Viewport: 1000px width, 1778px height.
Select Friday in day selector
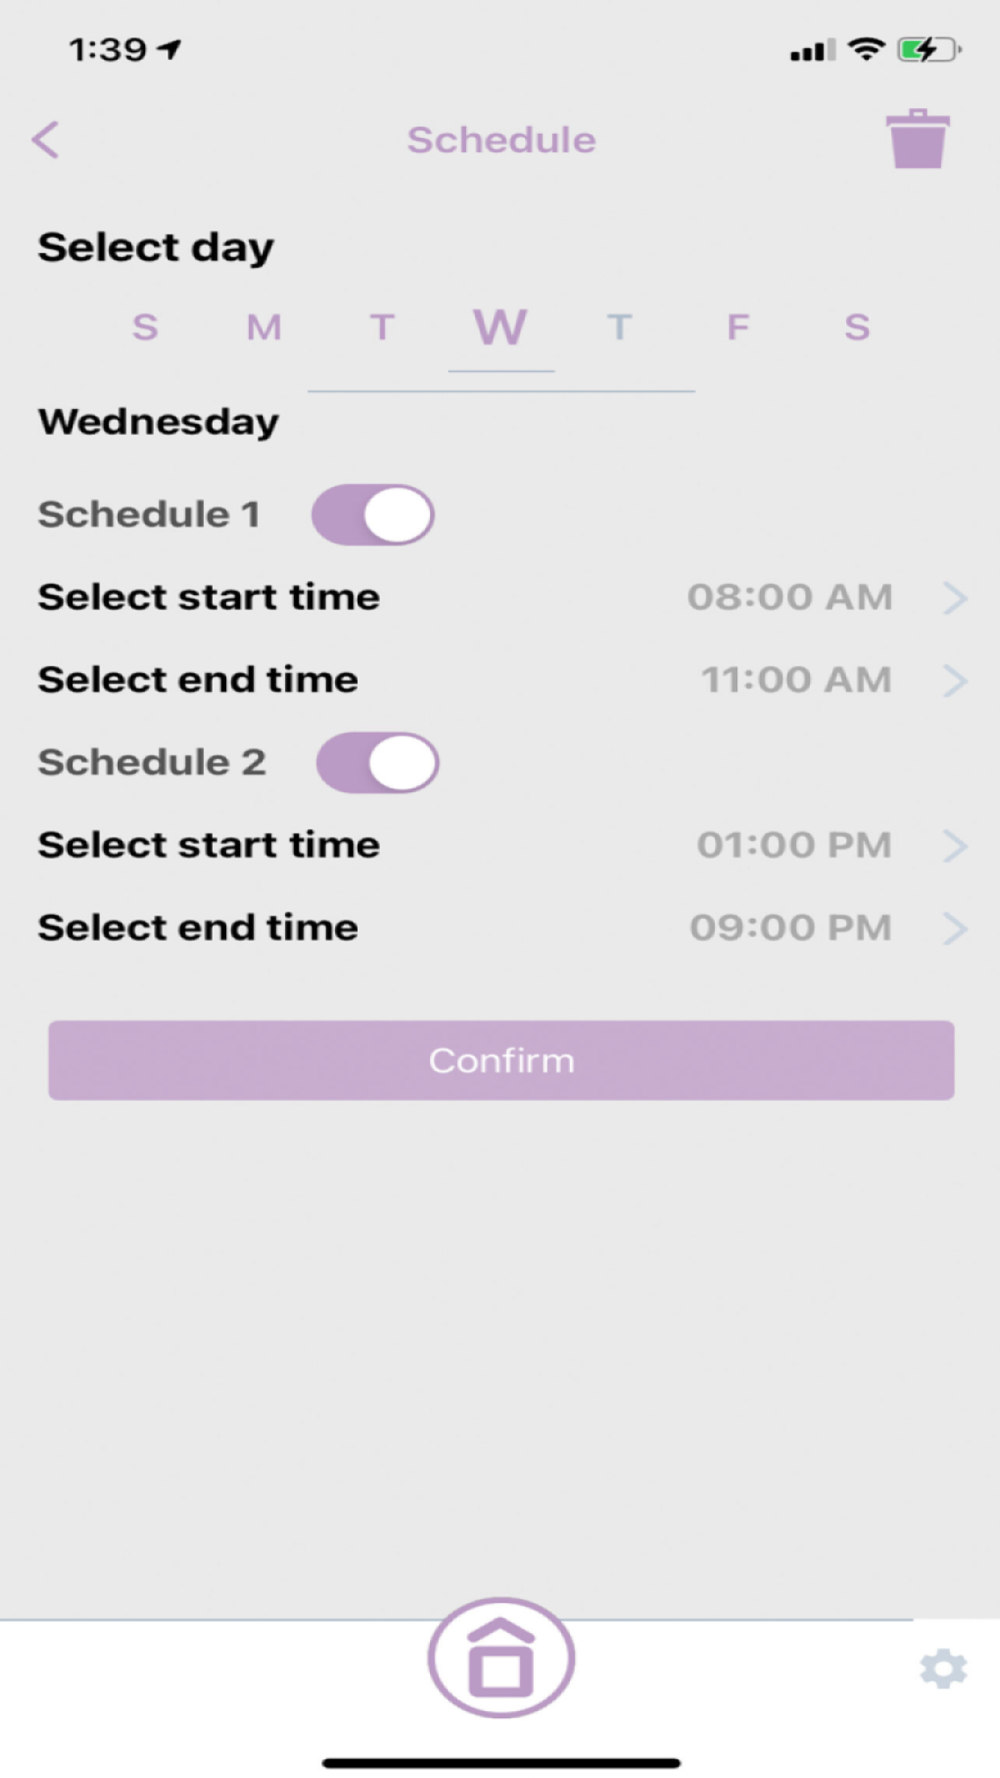tap(738, 327)
